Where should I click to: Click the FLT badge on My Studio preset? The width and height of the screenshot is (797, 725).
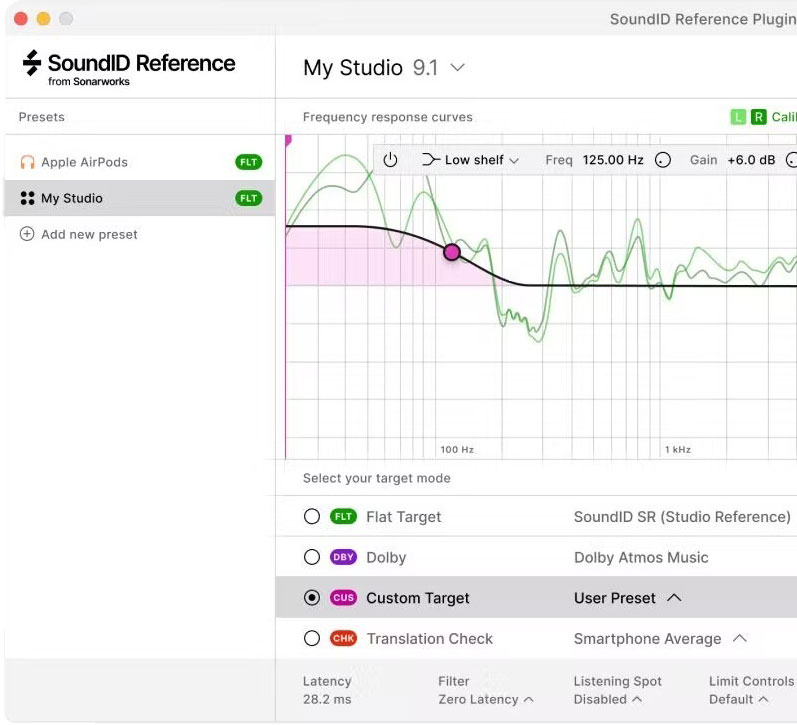249,198
